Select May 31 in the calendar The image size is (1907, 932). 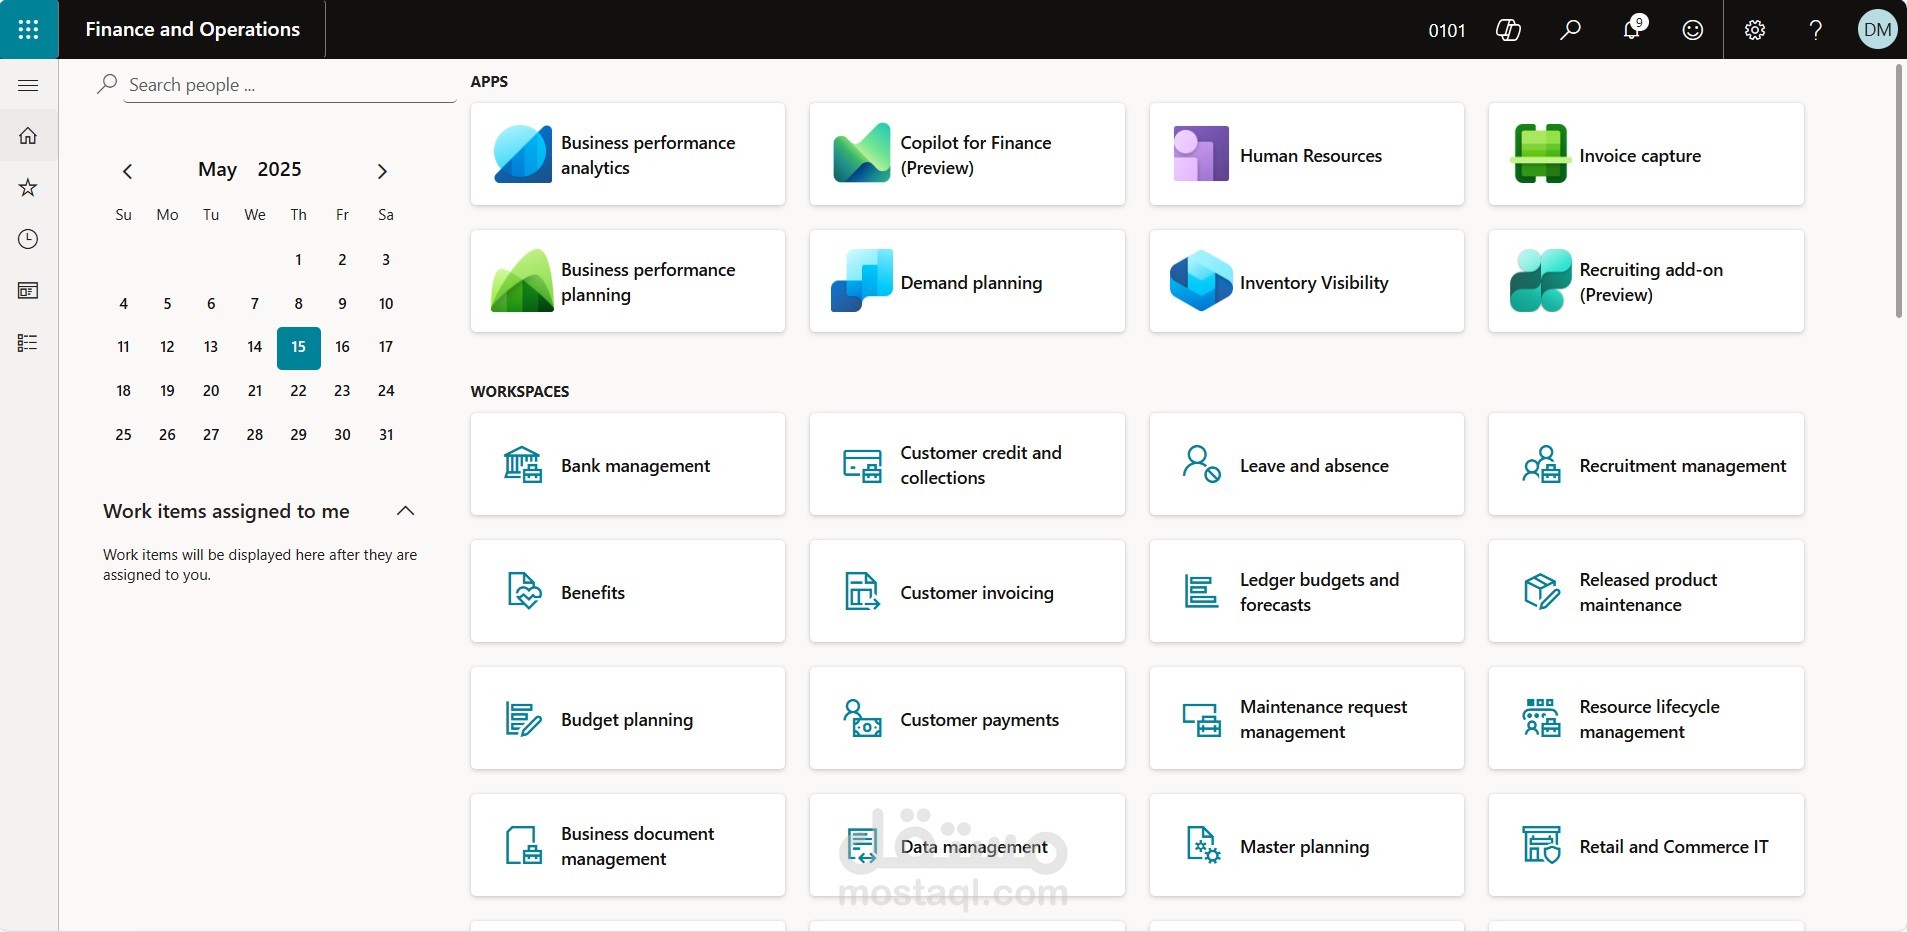click(x=386, y=435)
